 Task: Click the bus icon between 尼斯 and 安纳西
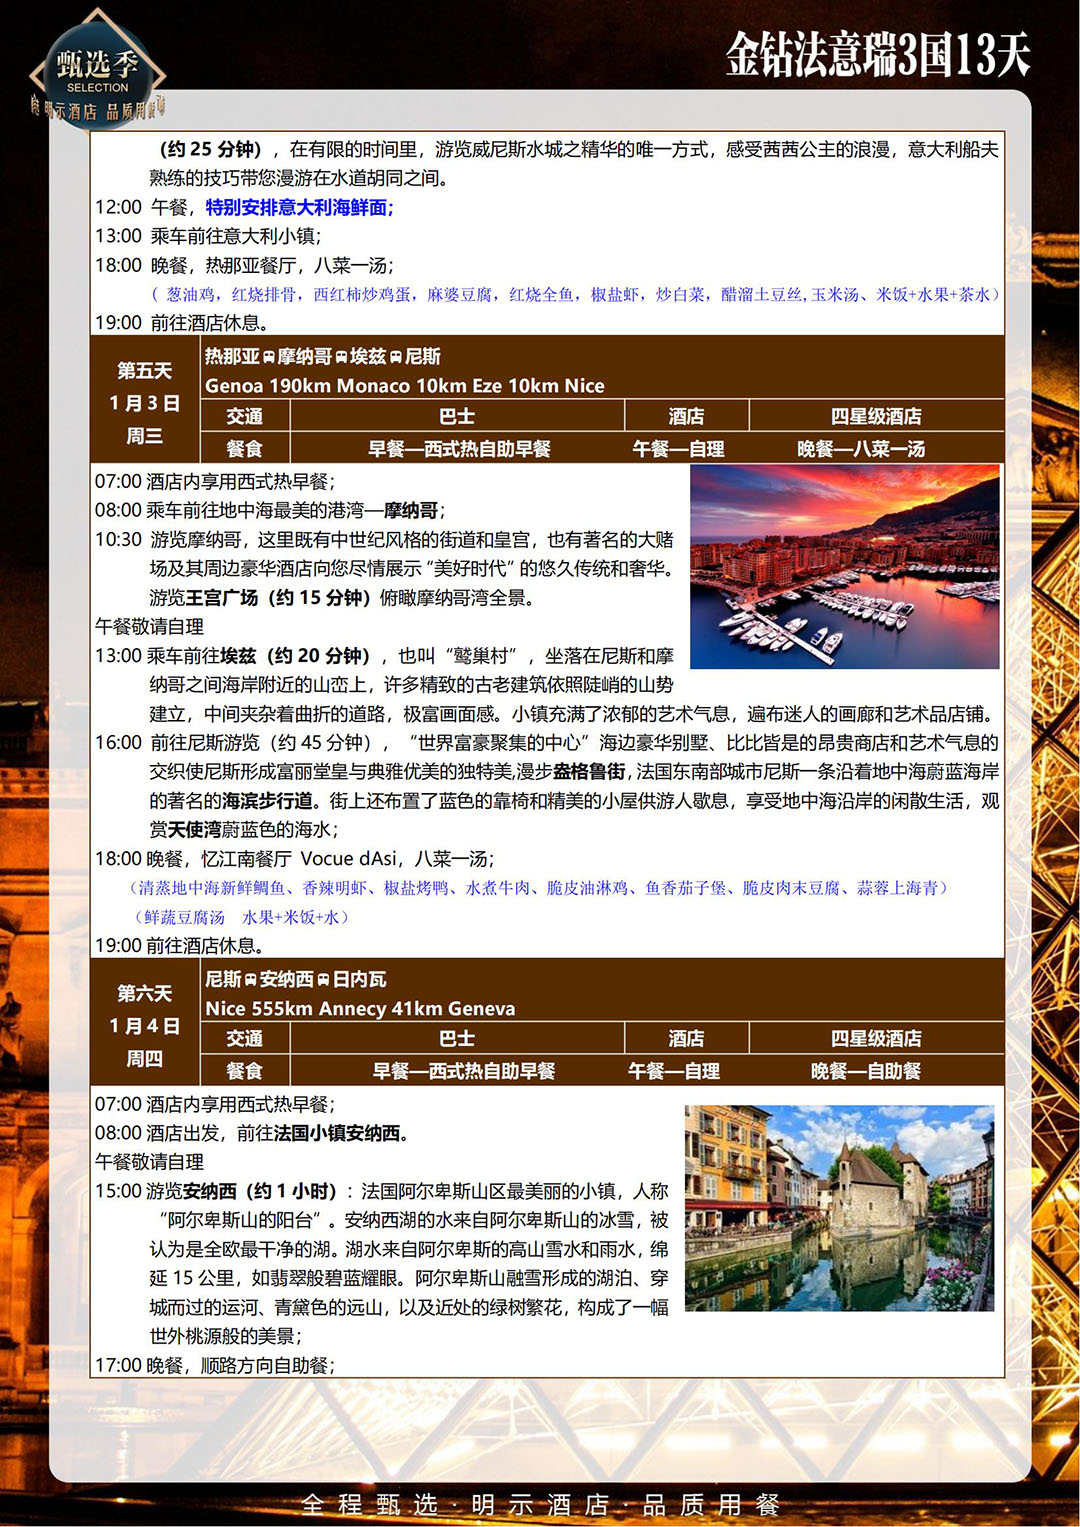[250, 980]
